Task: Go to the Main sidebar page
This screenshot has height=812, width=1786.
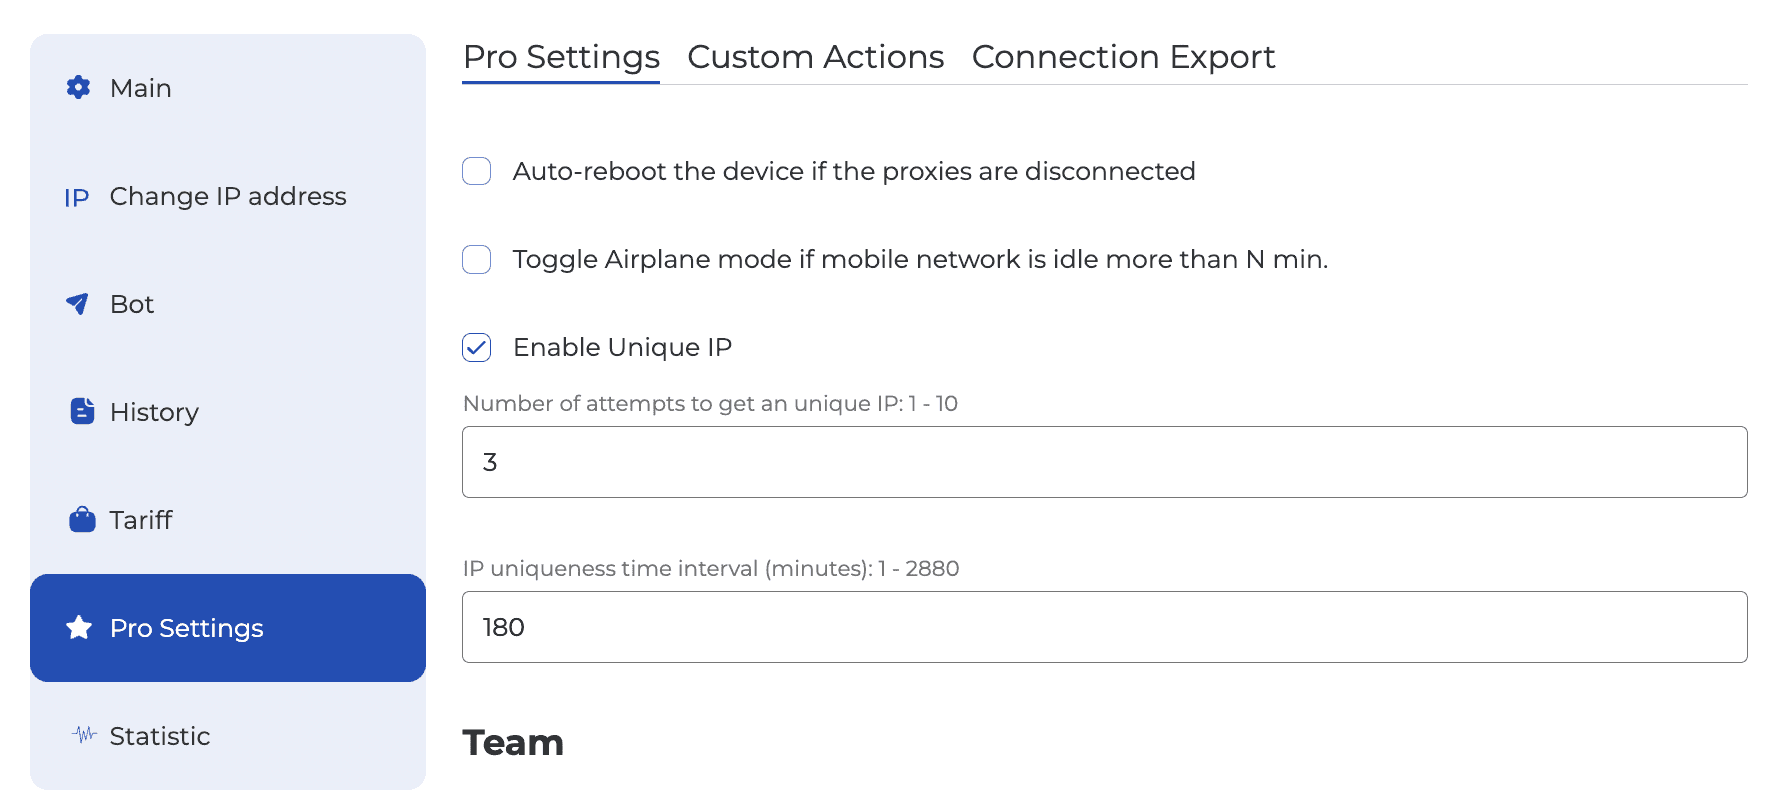Action: pos(141,88)
